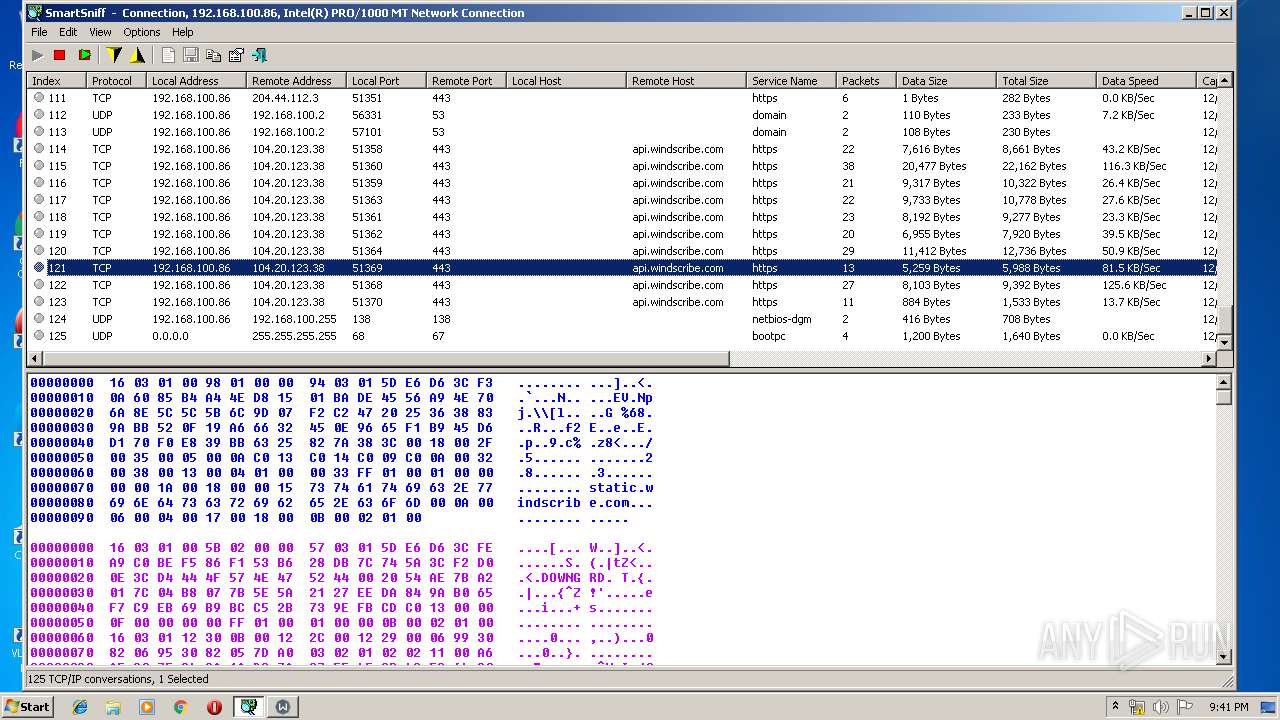This screenshot has width=1280, height=720.
Task: Open the Windows Start menu
Action: point(27,706)
